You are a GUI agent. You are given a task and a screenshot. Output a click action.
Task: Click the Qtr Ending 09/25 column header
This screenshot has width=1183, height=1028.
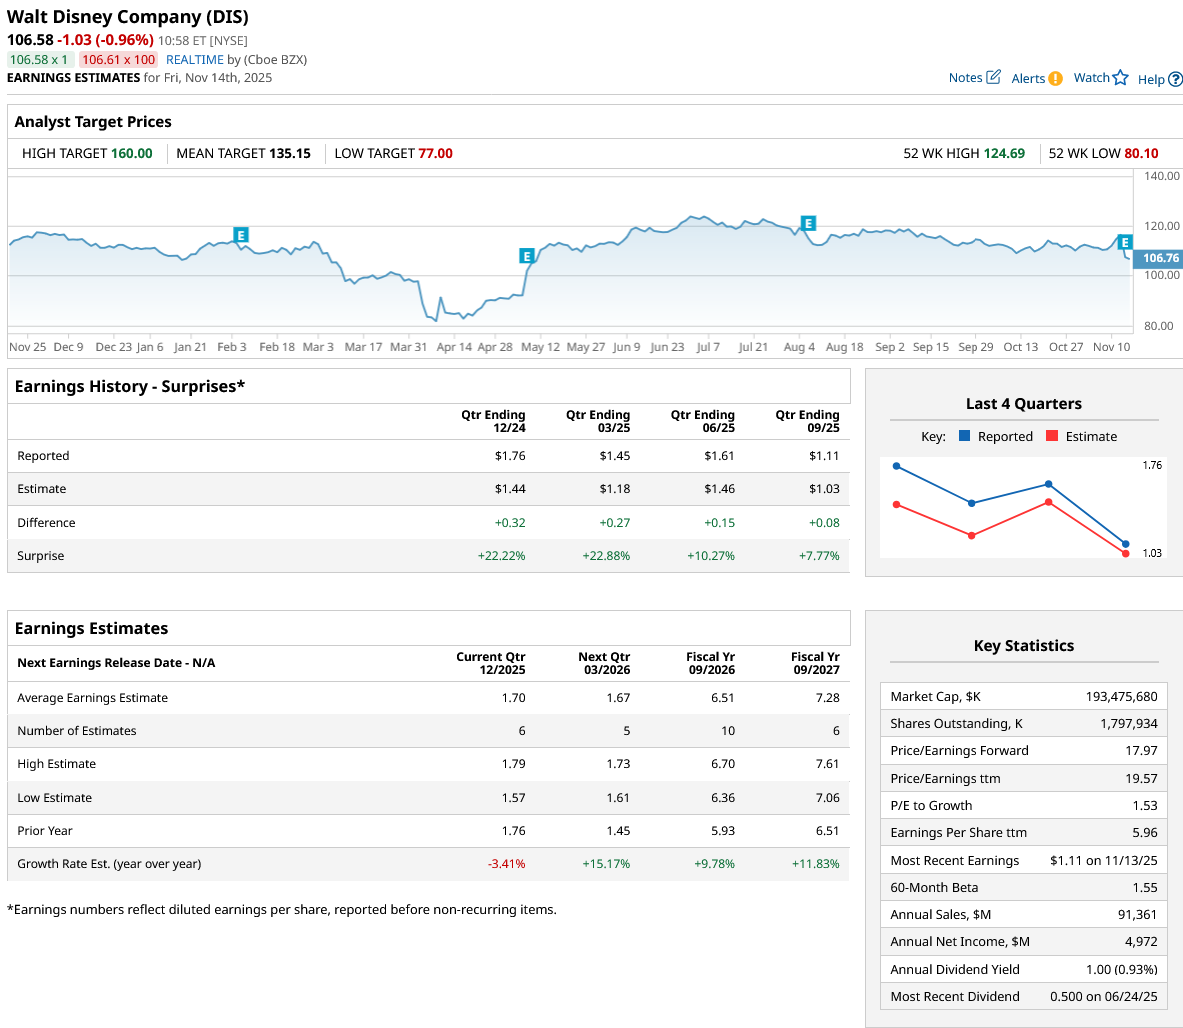click(x=807, y=421)
